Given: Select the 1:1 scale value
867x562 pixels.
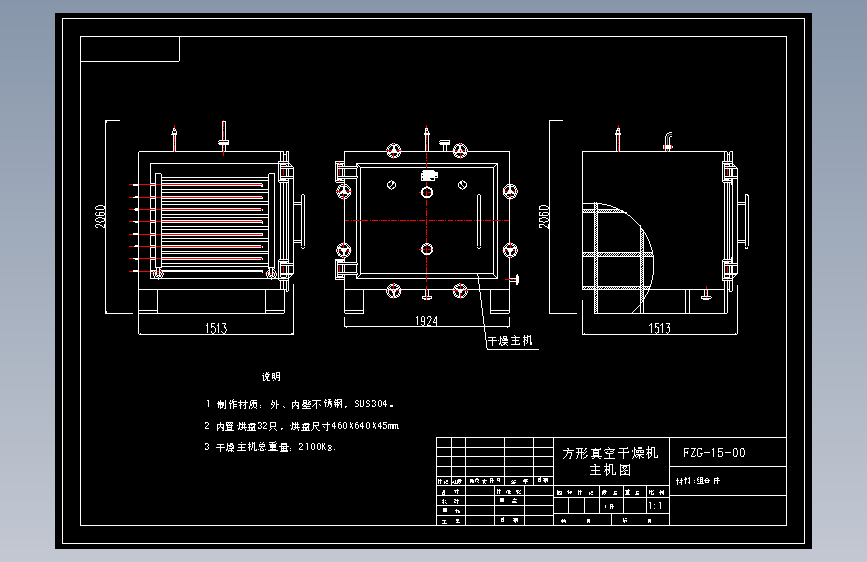Looking at the screenshot, I should [655, 506].
